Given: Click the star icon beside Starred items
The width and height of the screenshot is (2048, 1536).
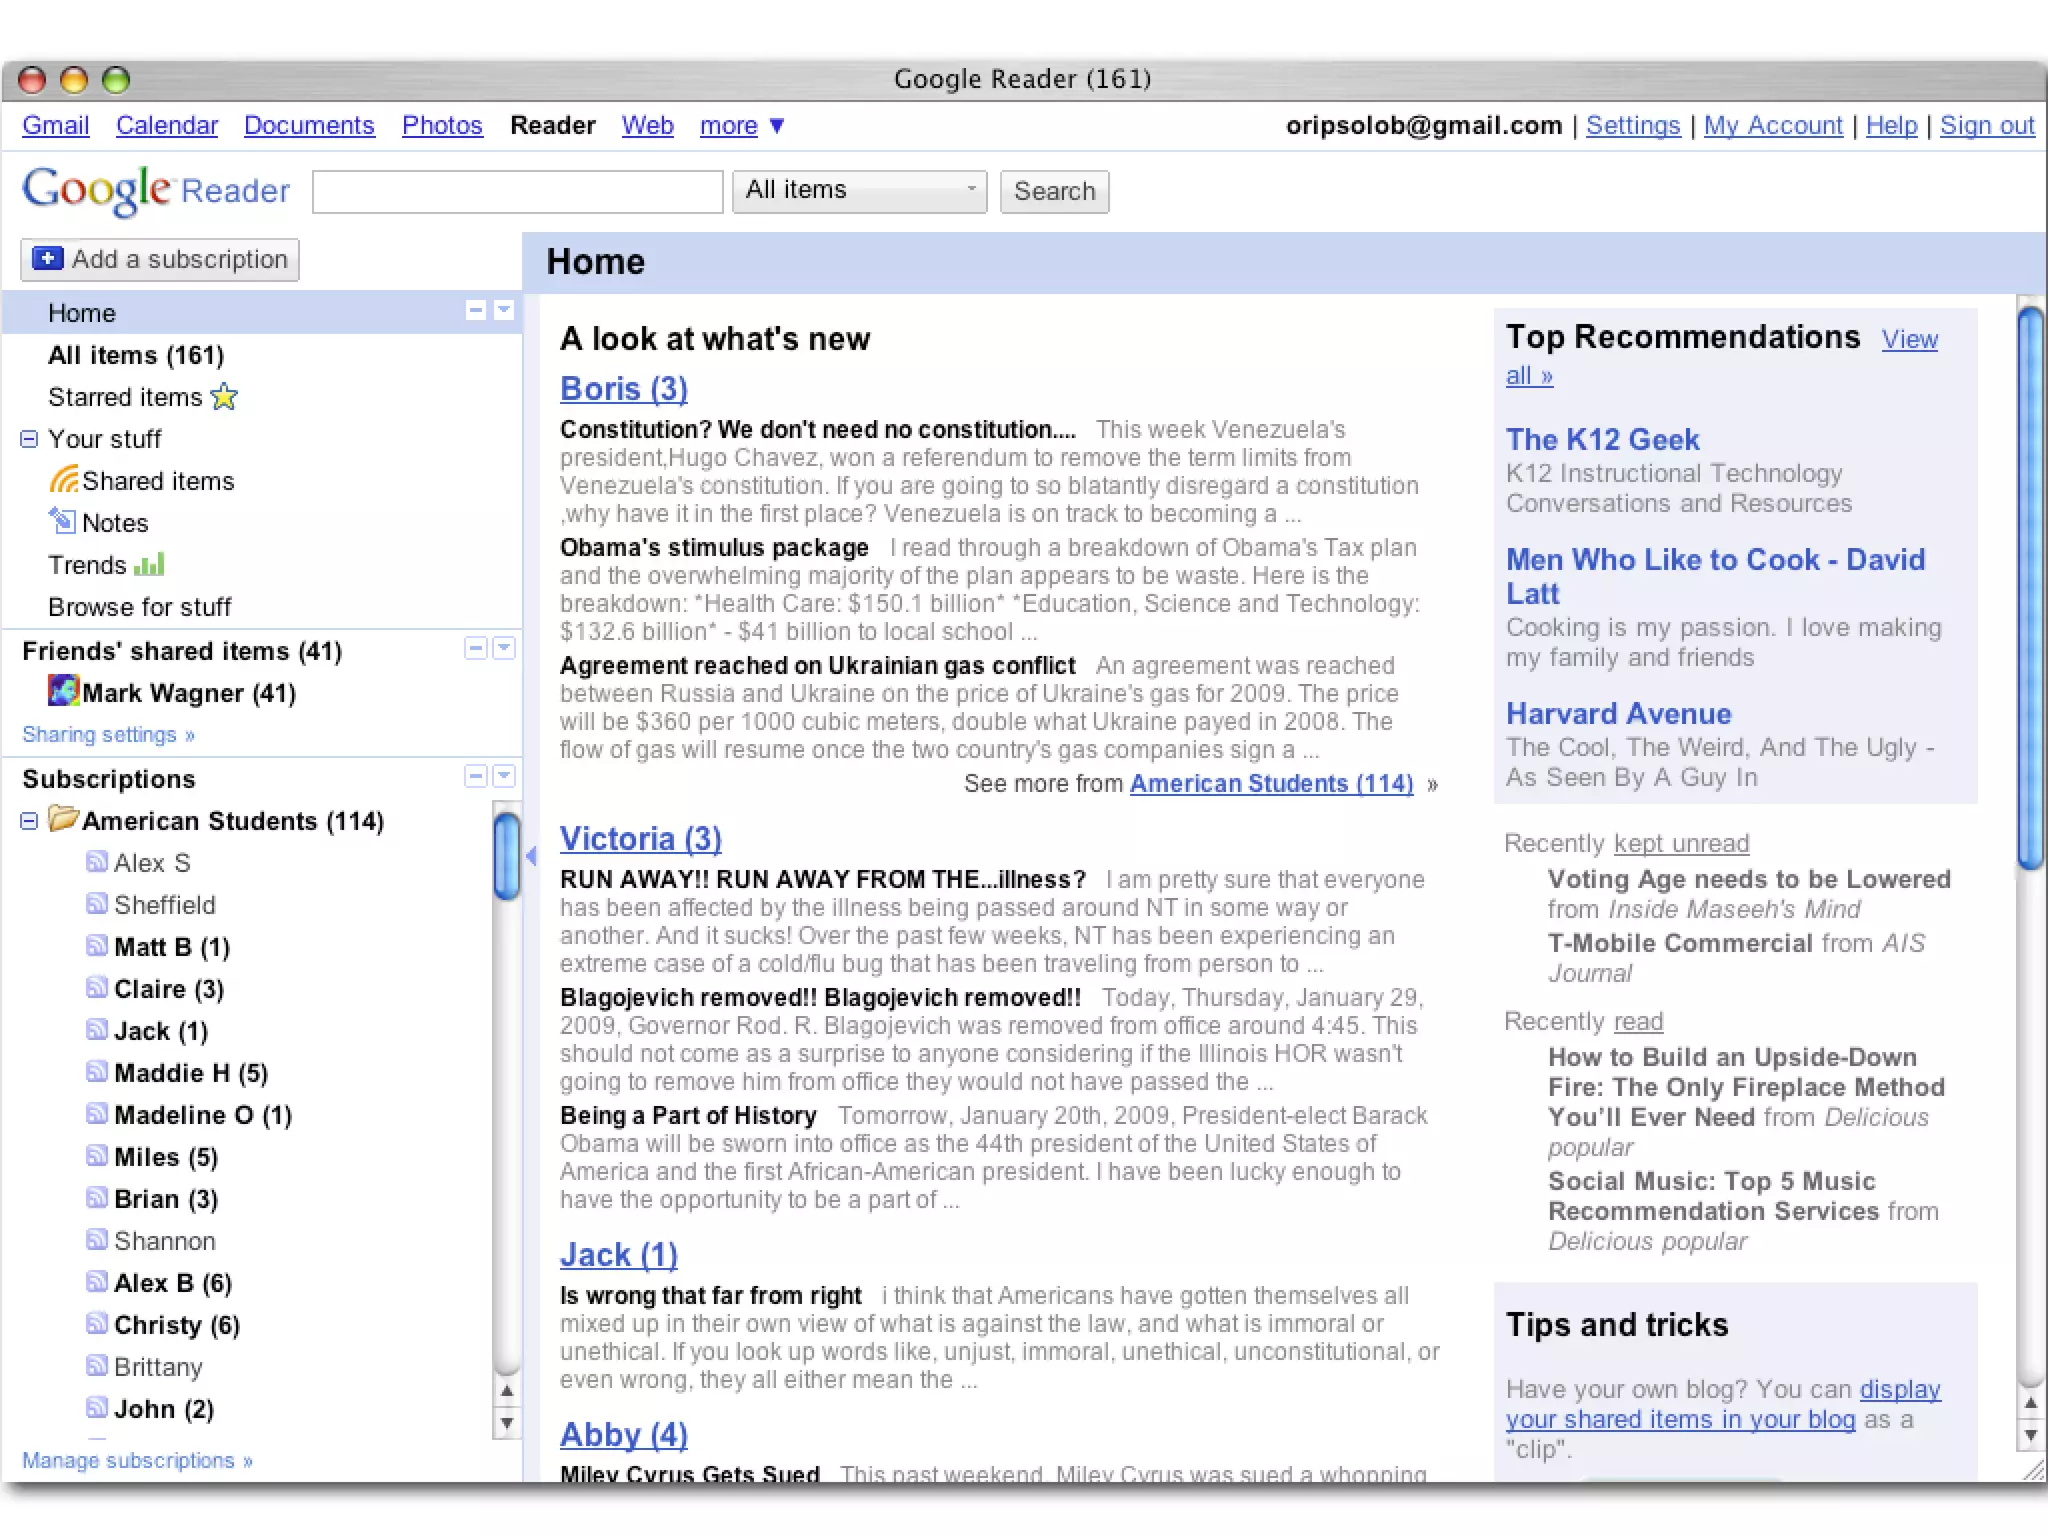Looking at the screenshot, I should pyautogui.click(x=225, y=397).
